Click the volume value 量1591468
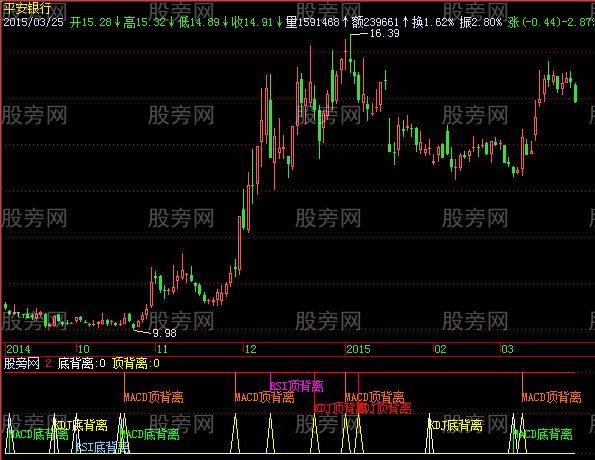Screen dimensions: 595x460 coord(312,22)
